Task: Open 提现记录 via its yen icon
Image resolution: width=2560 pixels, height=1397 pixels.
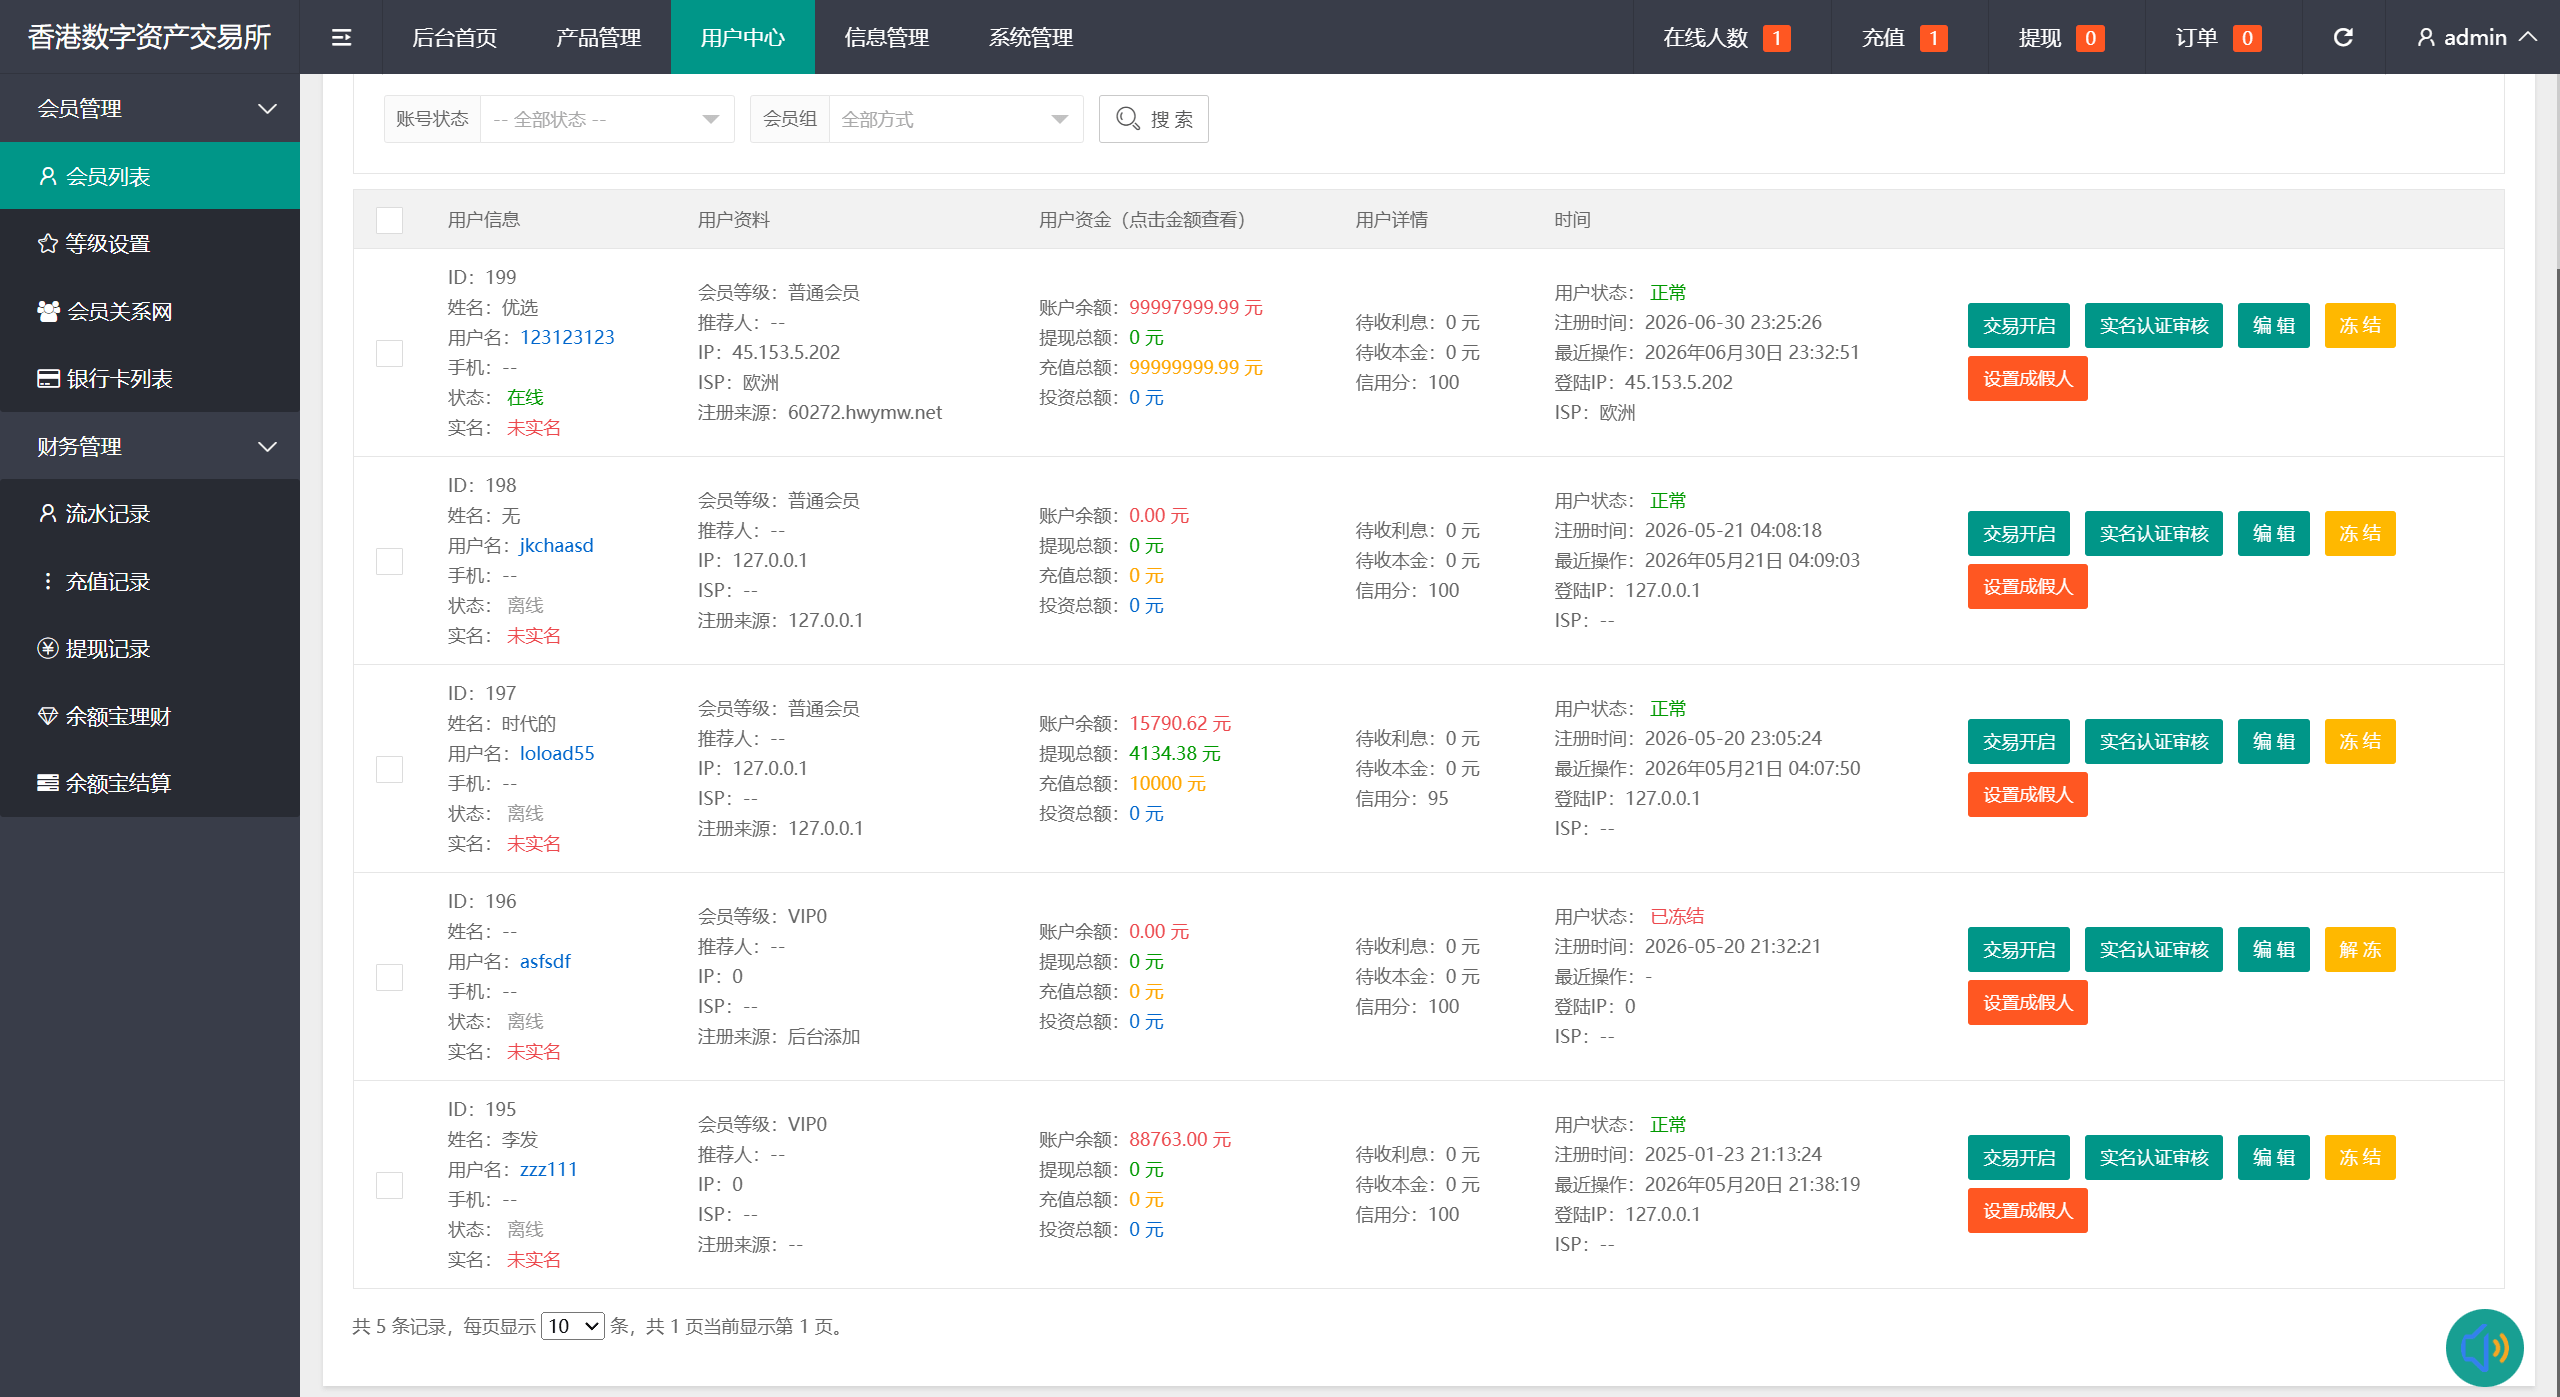Action: coord(47,648)
